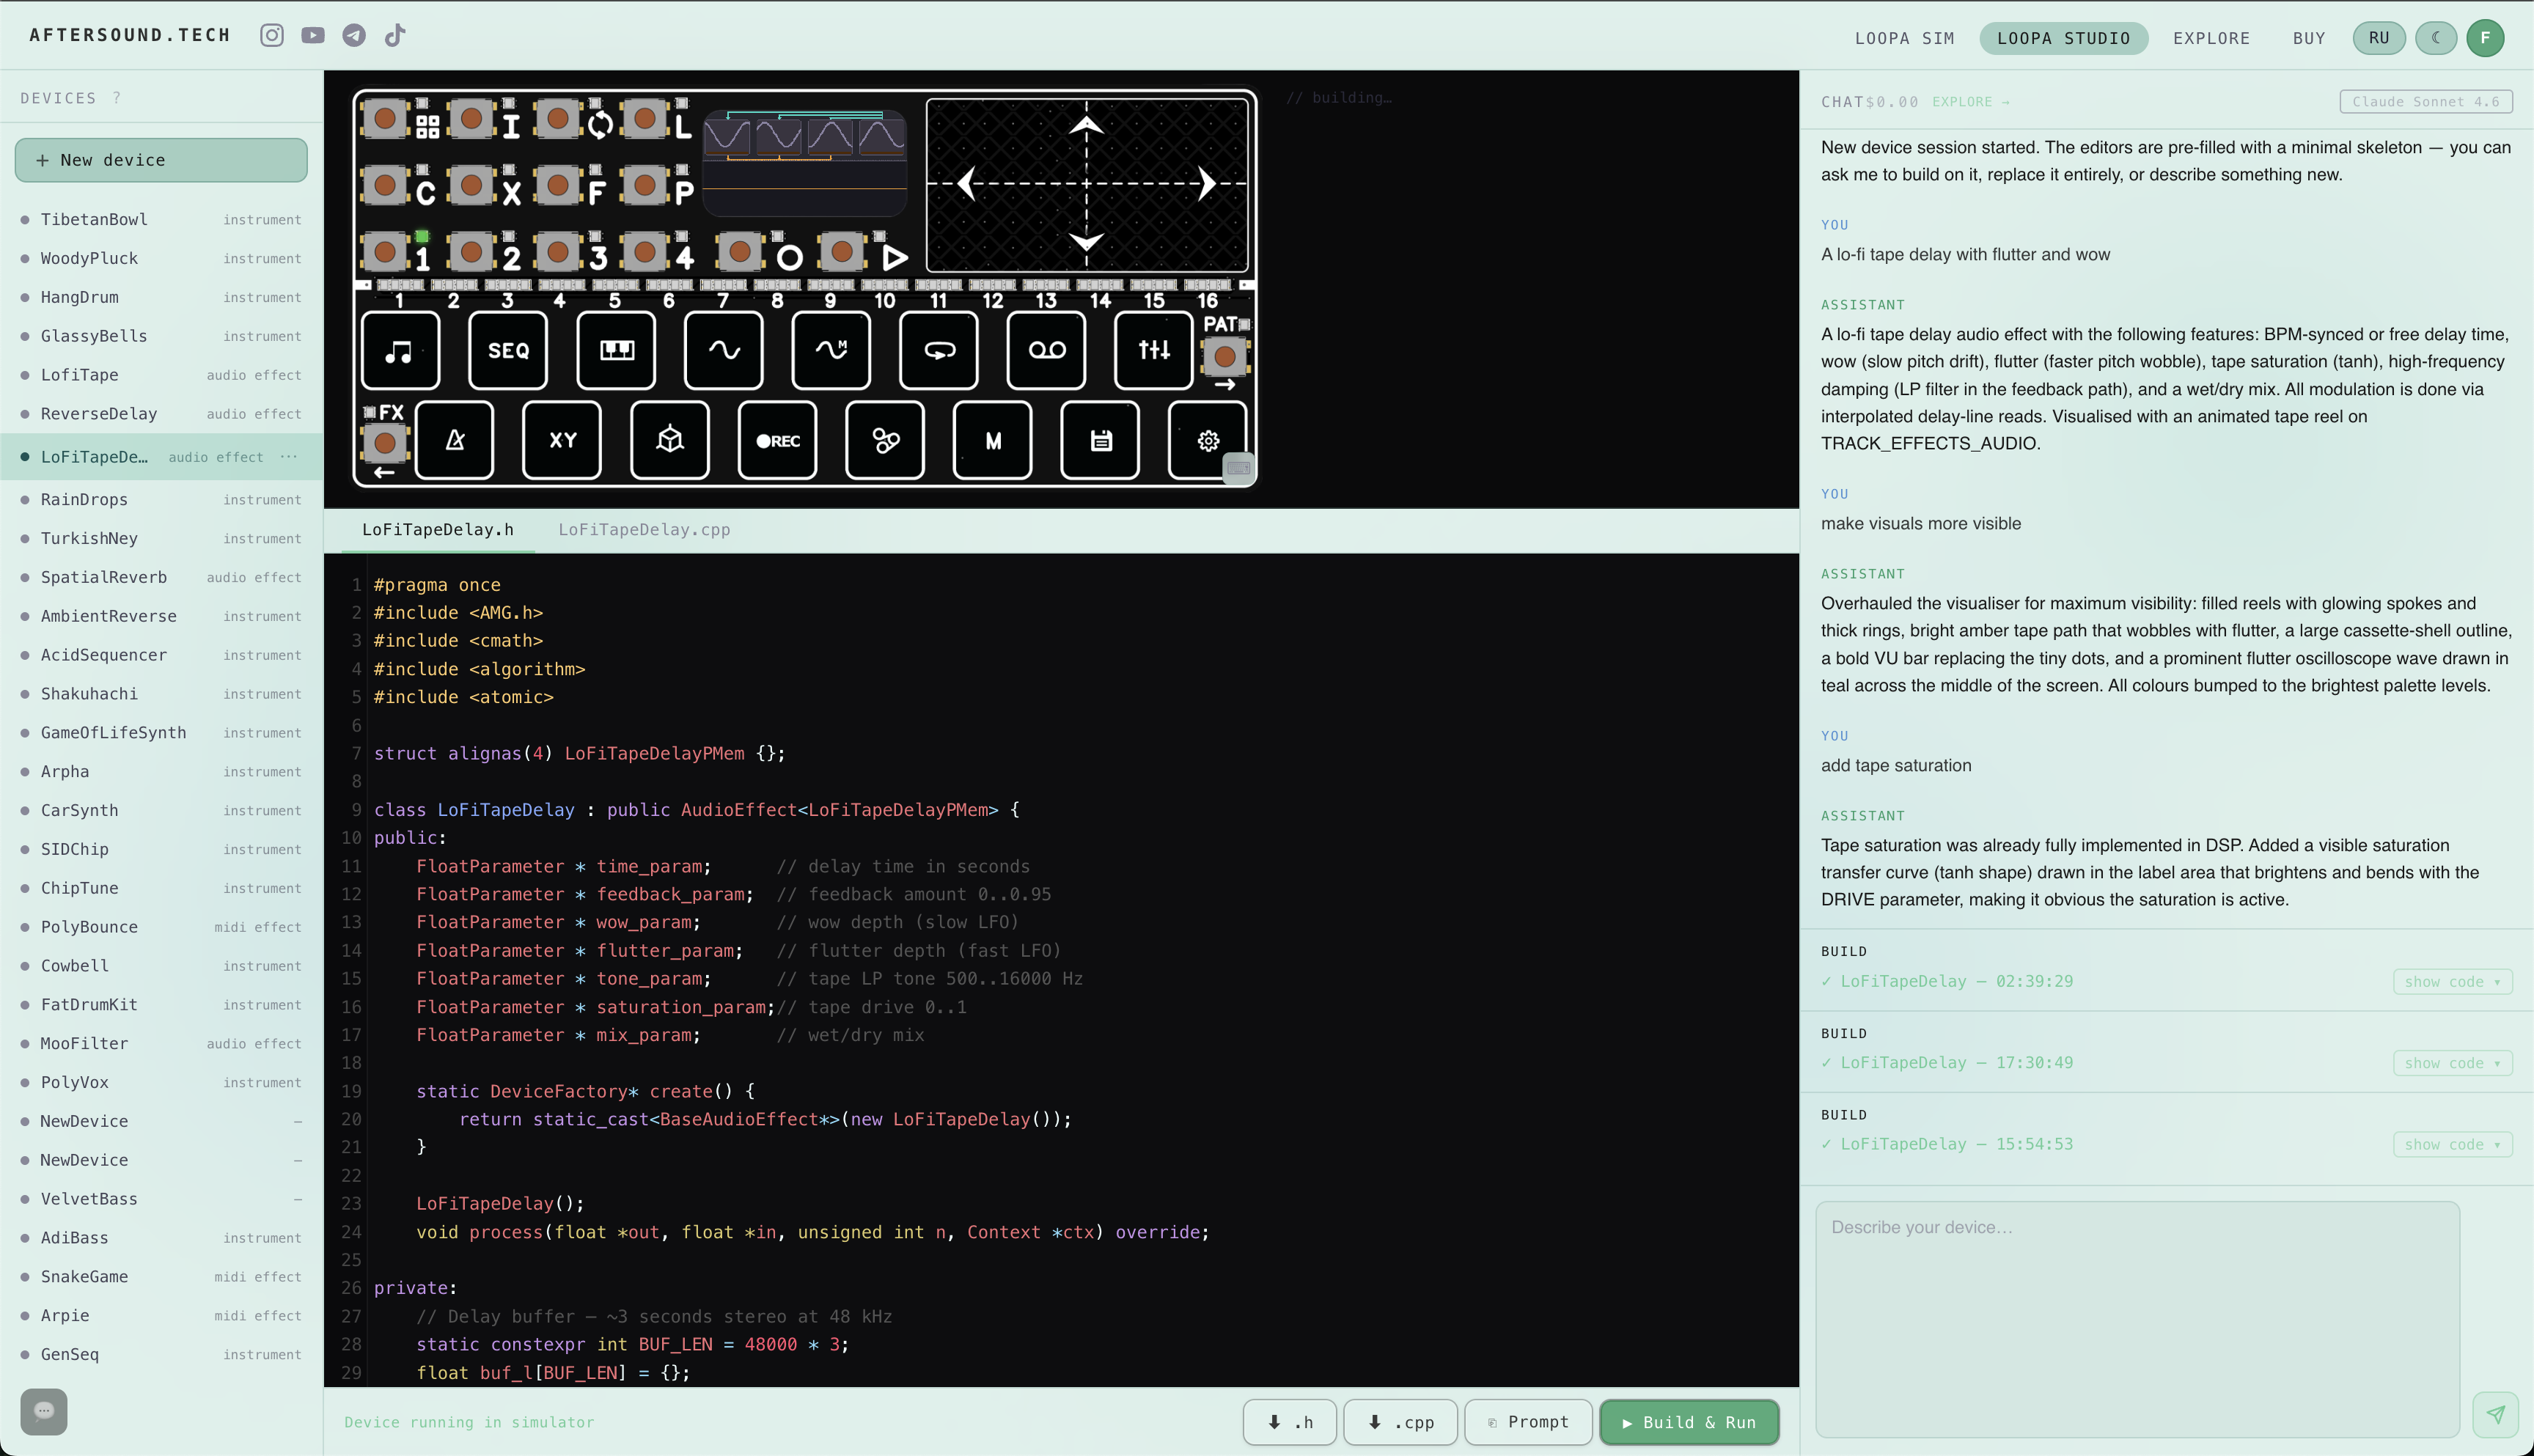Open LOOPA STUDIO navigation item
This screenshot has width=2534, height=1456.
[x=2064, y=38]
